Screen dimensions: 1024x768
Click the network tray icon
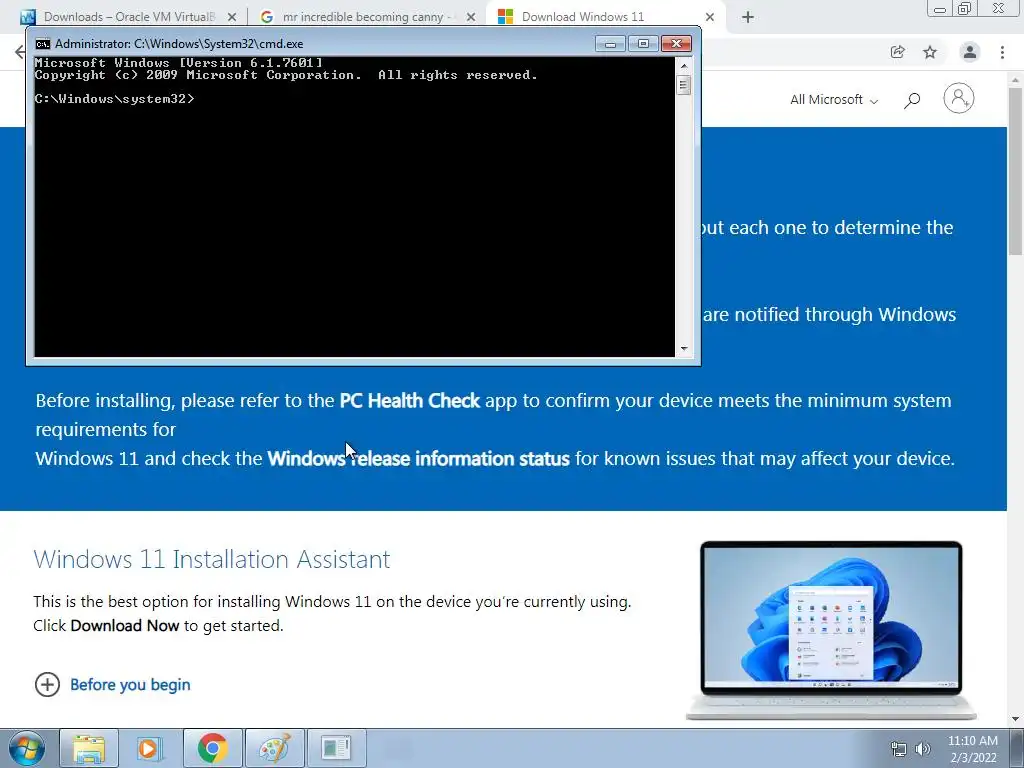[x=899, y=749]
